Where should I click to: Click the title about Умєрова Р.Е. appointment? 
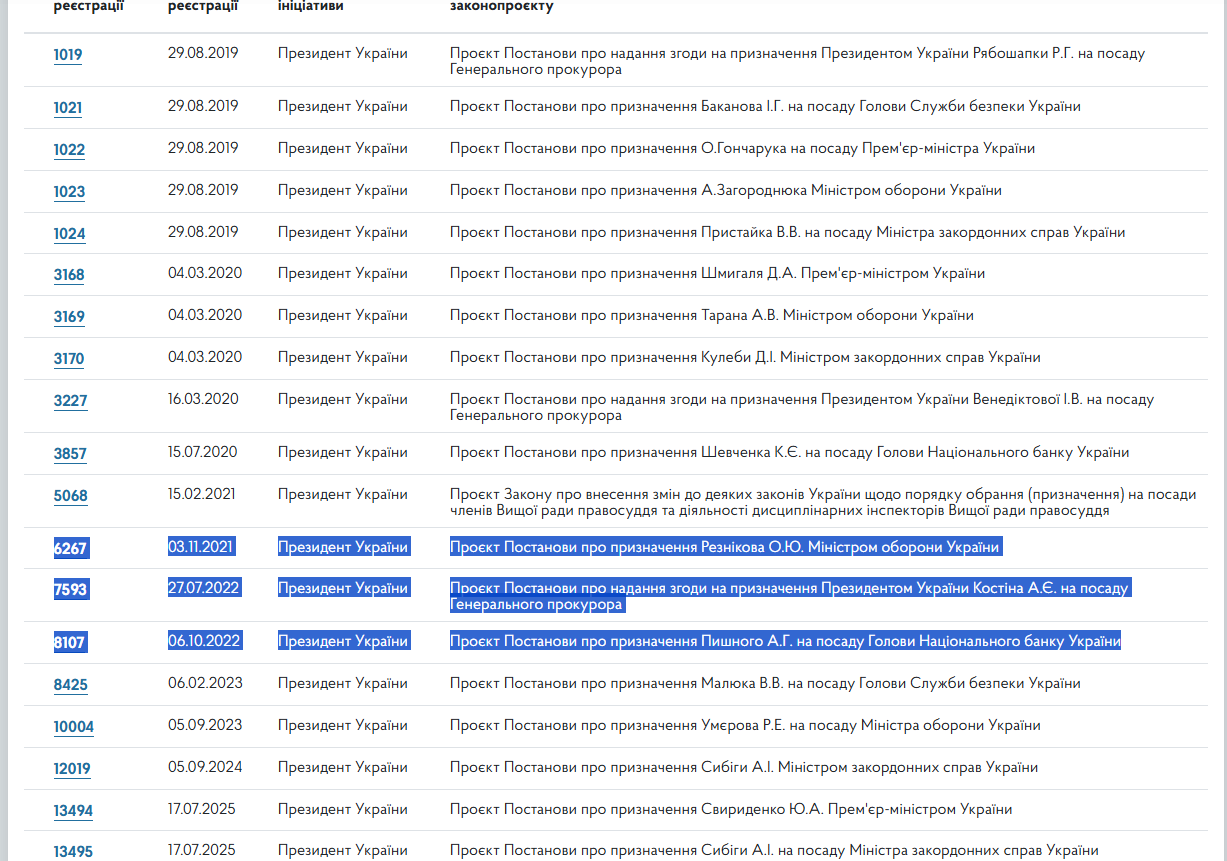click(x=745, y=725)
